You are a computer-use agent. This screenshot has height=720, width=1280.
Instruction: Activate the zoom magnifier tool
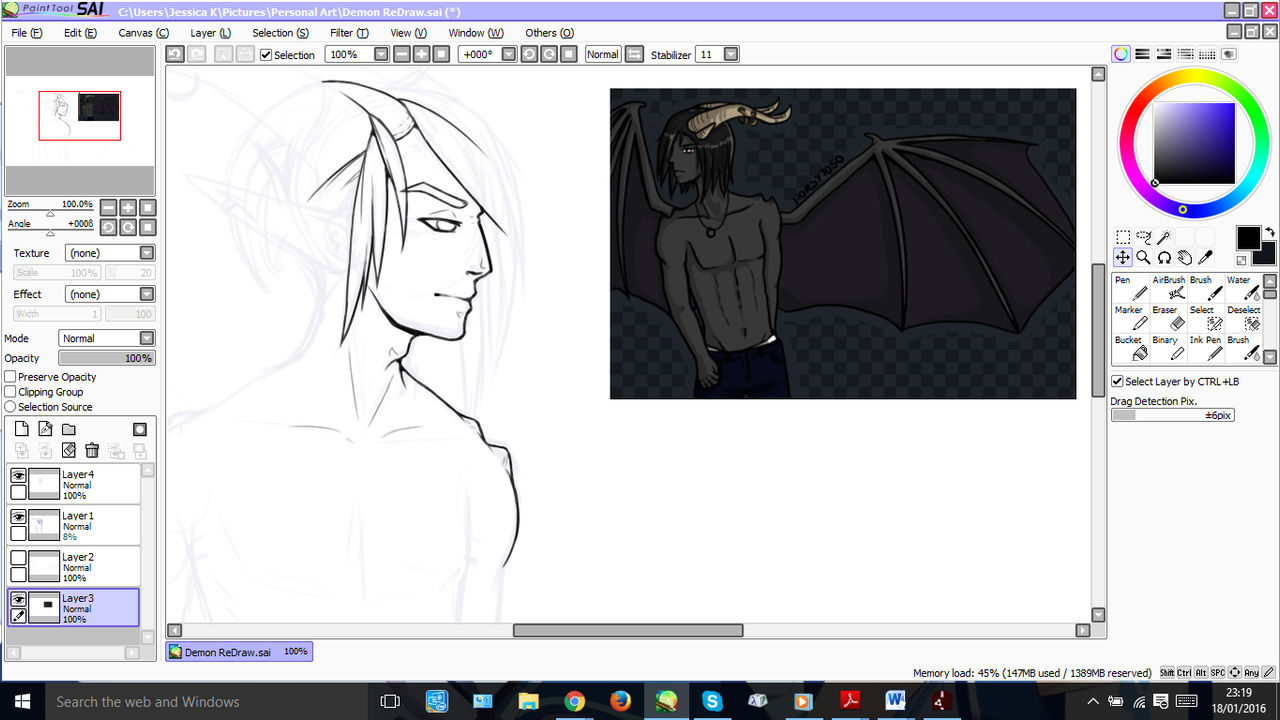(x=1143, y=257)
